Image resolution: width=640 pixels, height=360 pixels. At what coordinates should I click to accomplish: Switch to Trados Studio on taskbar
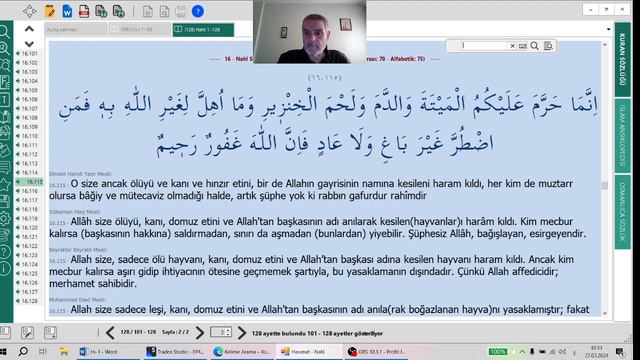click(x=176, y=351)
